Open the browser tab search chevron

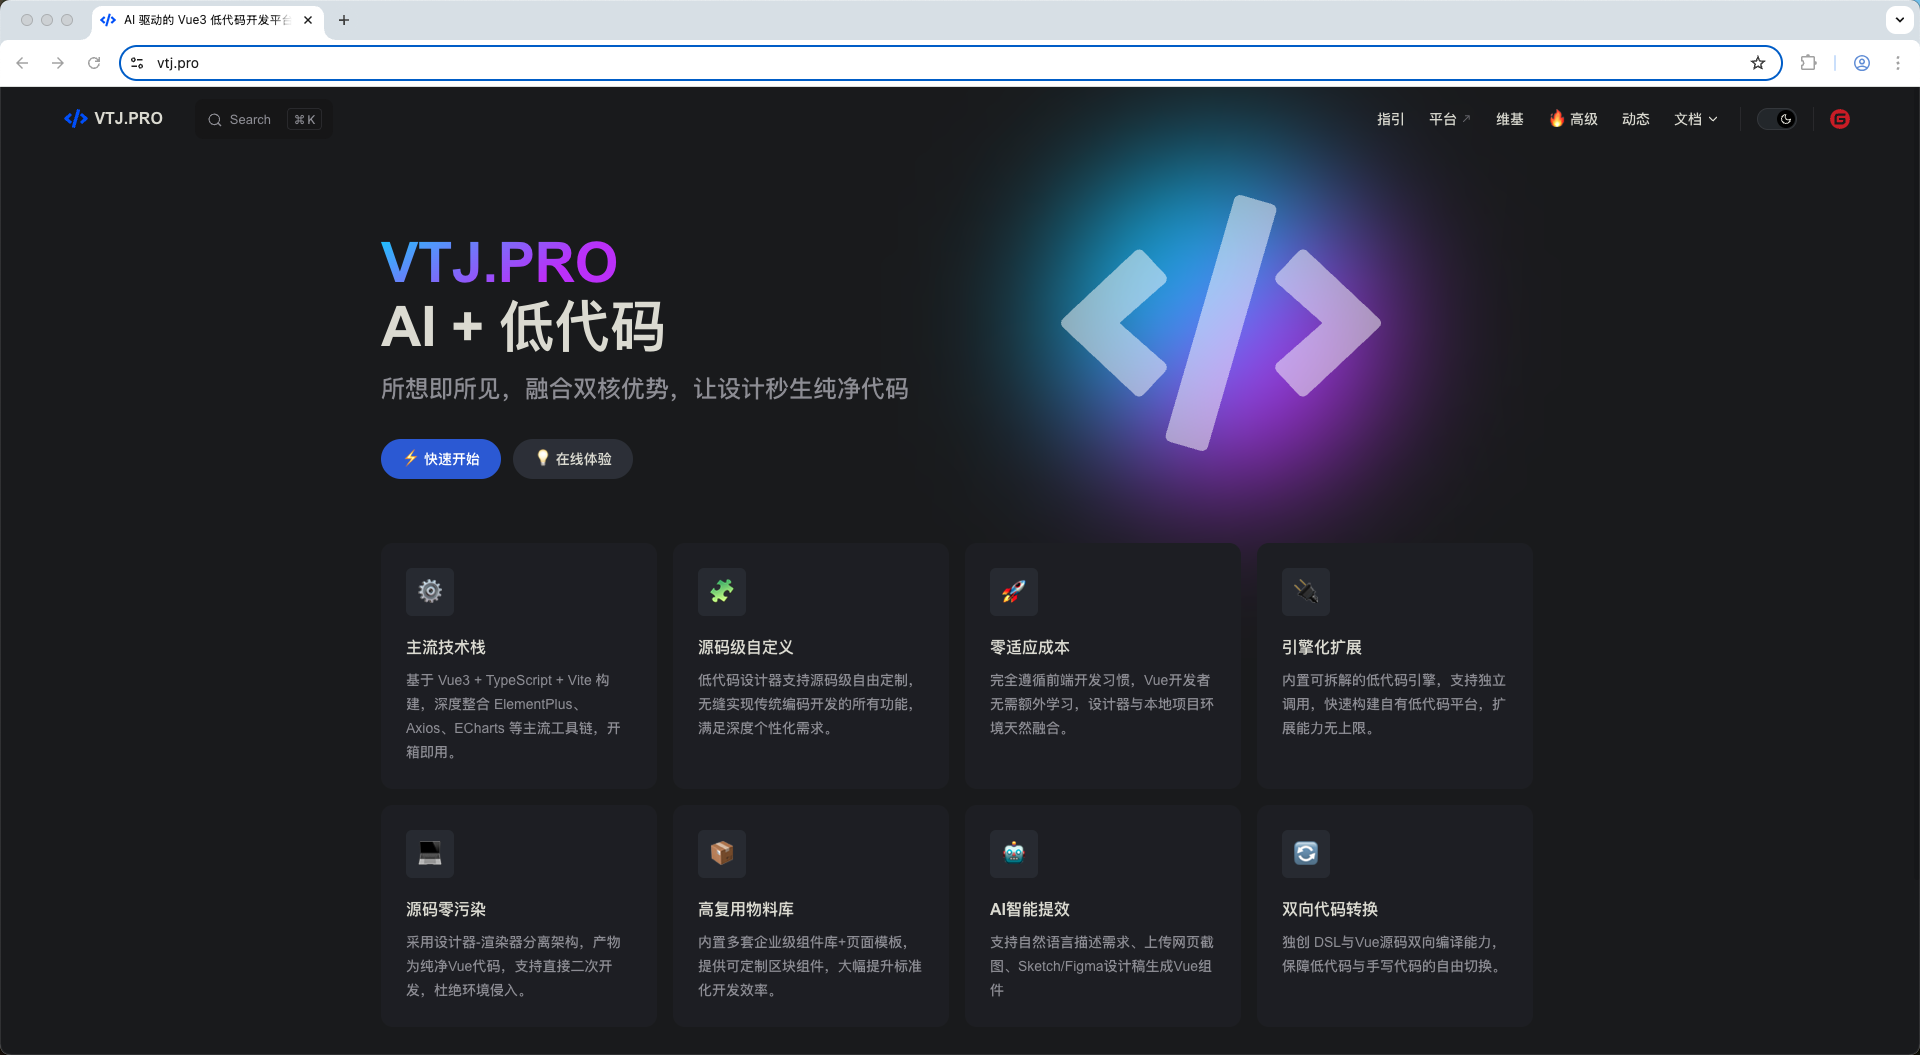[x=1898, y=20]
